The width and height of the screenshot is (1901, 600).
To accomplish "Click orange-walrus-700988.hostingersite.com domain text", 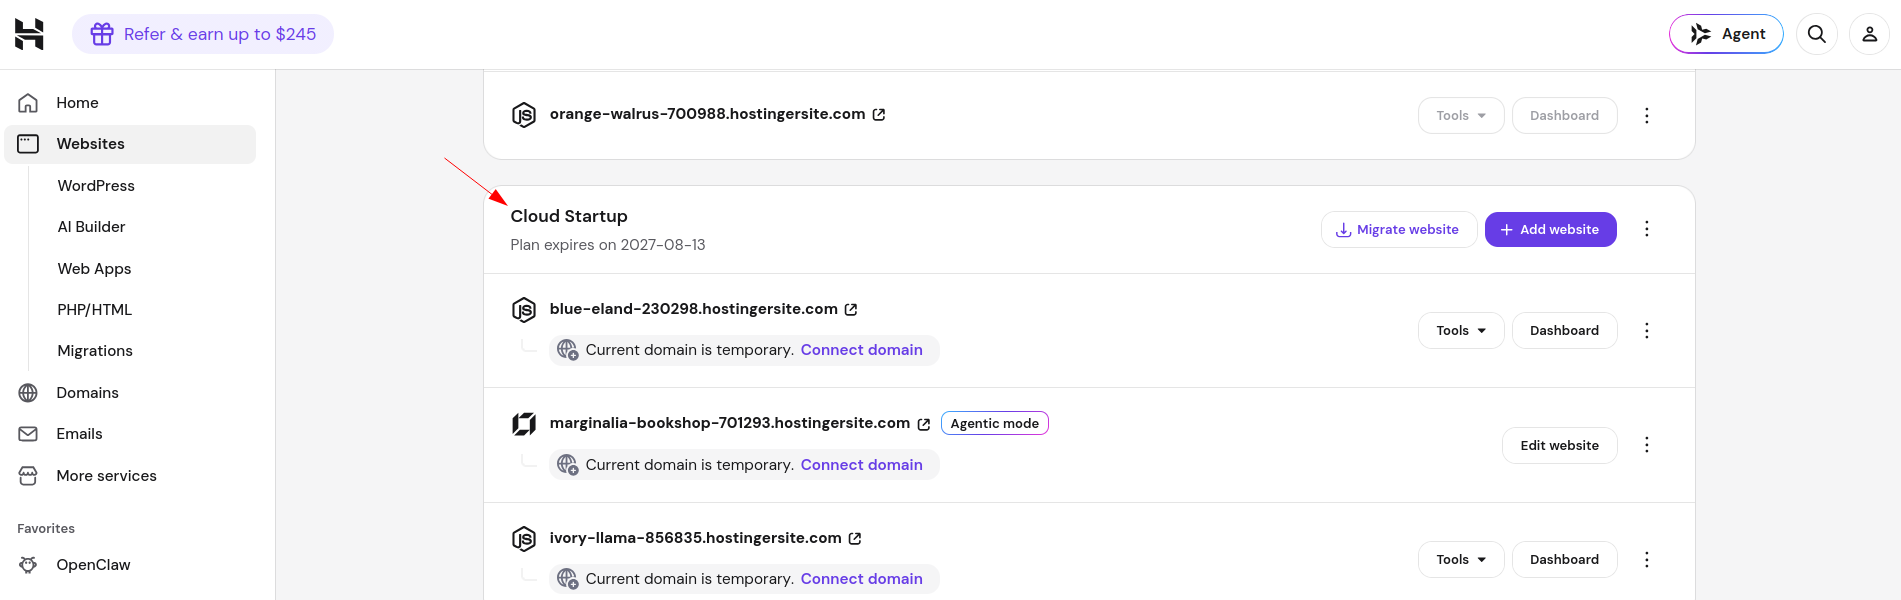I will point(708,114).
